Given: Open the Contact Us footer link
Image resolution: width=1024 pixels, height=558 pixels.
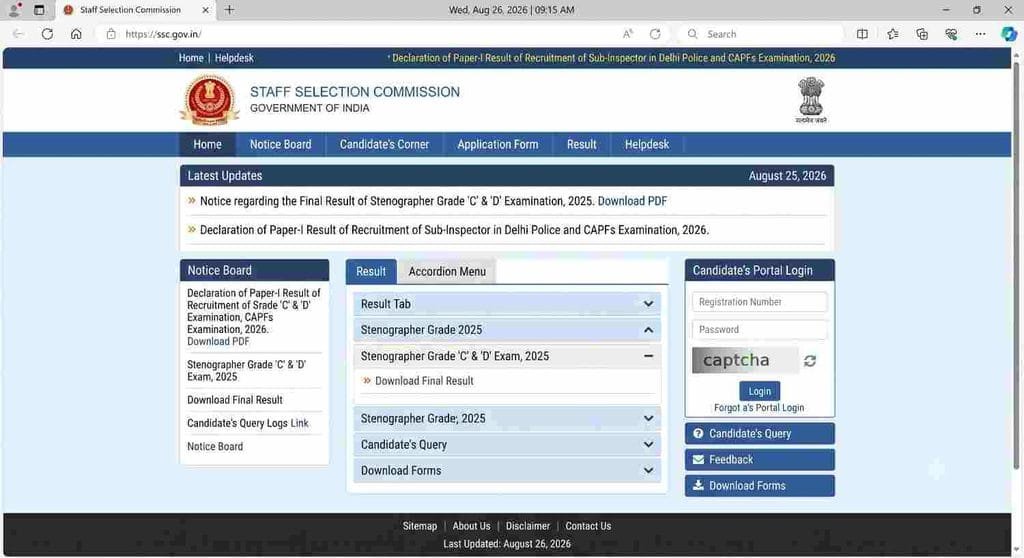Looking at the screenshot, I should click(588, 526).
